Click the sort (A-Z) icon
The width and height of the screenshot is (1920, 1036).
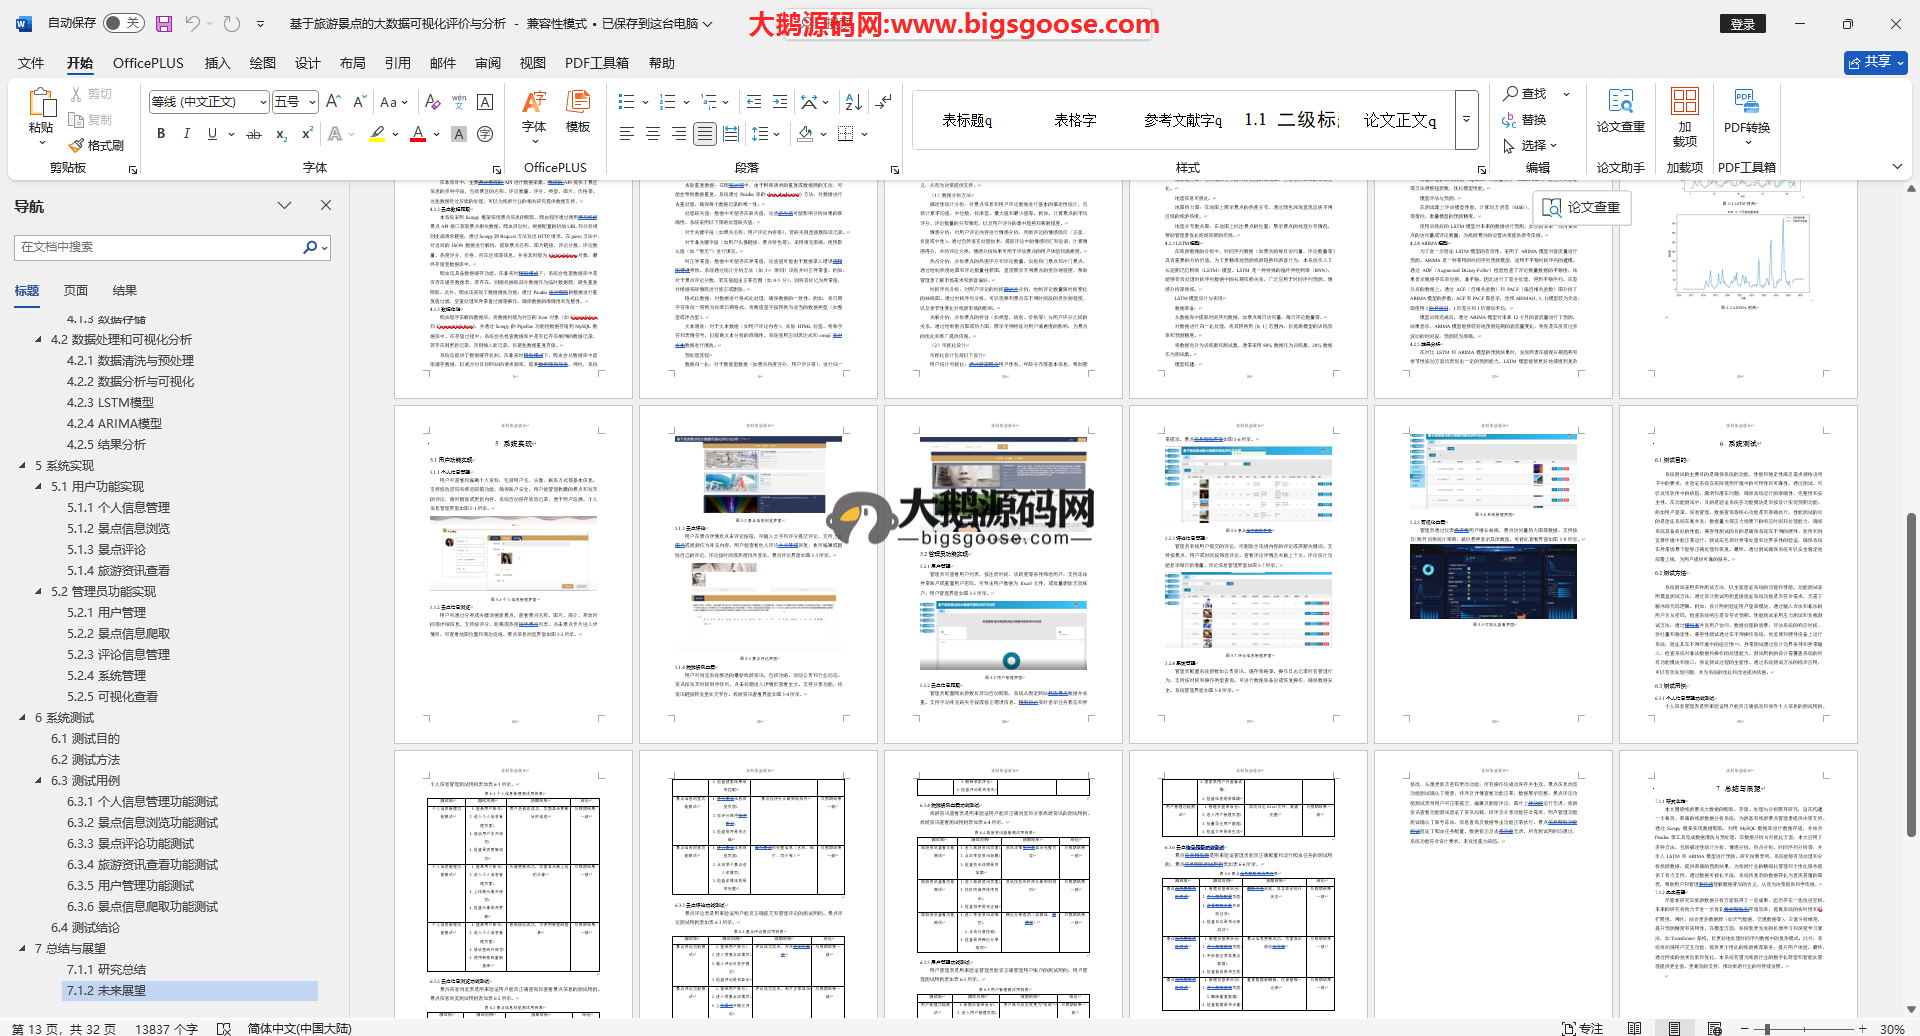(853, 102)
